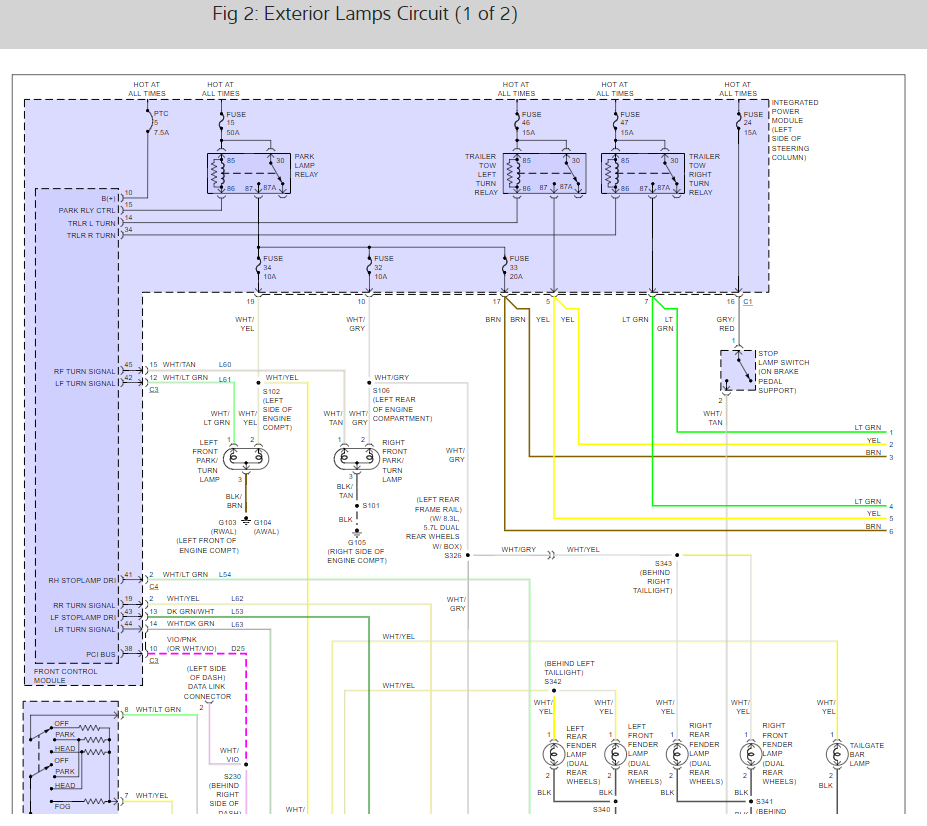The height and width of the screenshot is (826, 927).
Task: Click the 'RR TURN SIGNAL' pin label
Action: [85, 605]
